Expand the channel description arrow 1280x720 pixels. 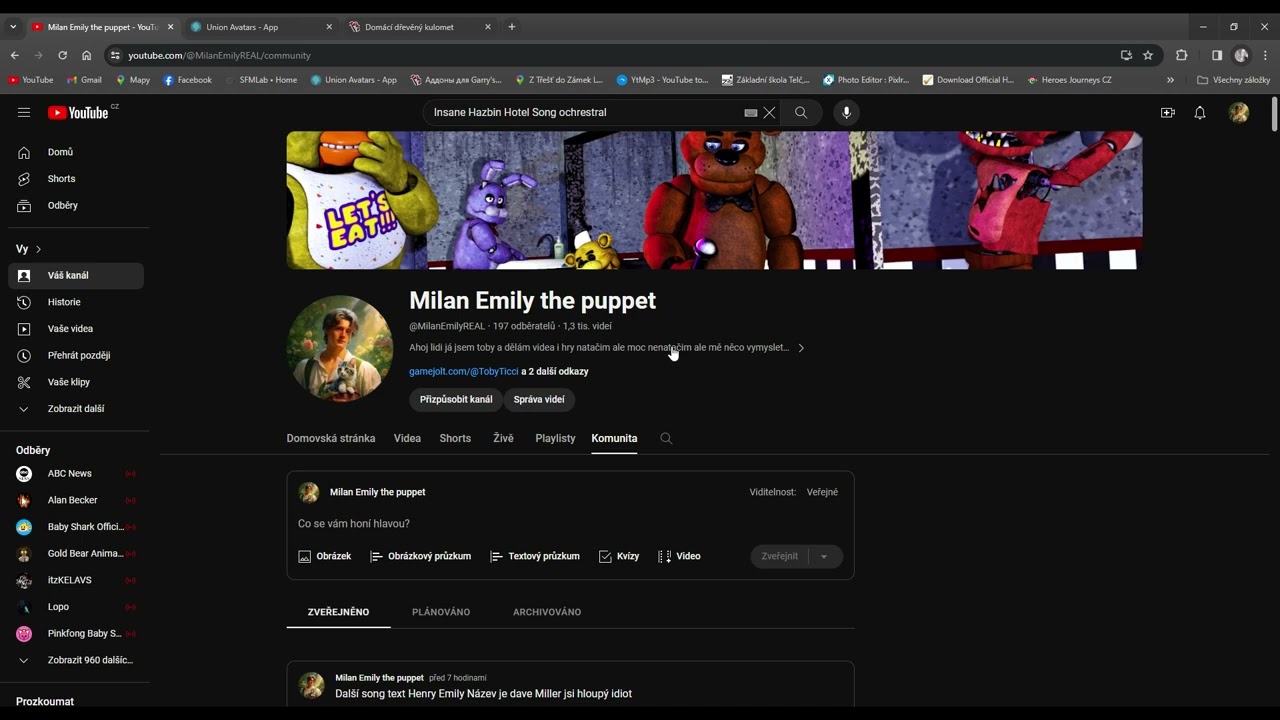(800, 348)
